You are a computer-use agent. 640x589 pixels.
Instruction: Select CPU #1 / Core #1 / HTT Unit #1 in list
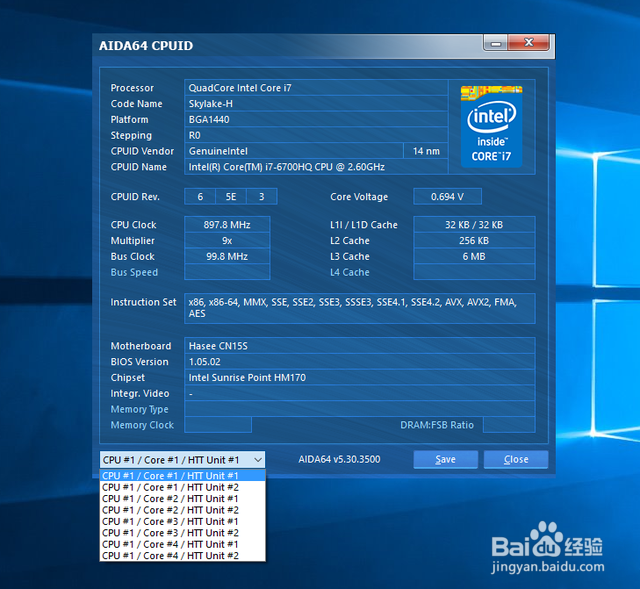(x=182, y=476)
